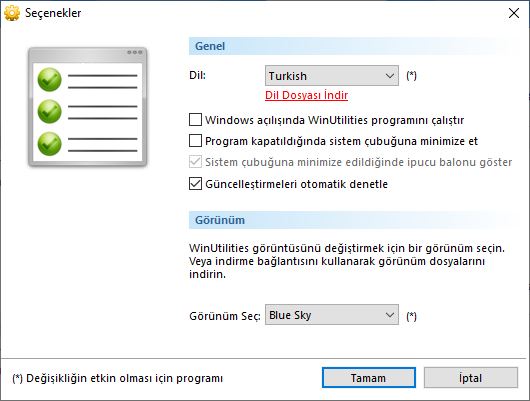
Task: Cancel with the İptal button
Action: (x=471, y=378)
